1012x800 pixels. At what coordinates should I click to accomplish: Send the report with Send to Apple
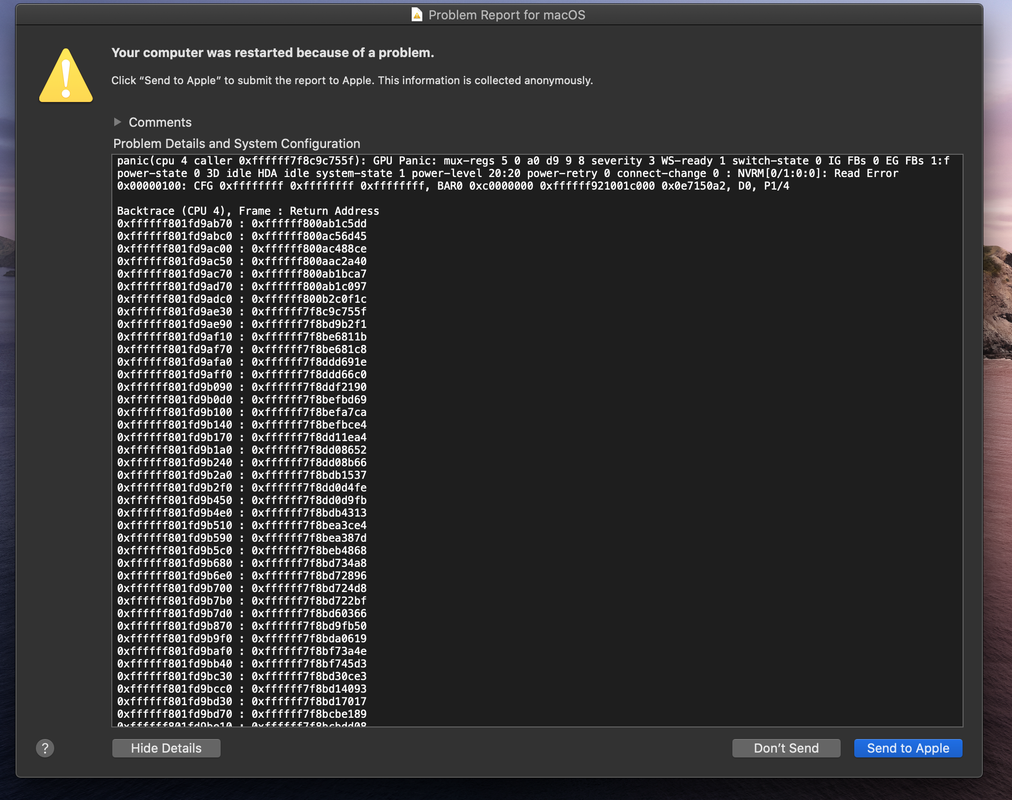click(x=908, y=748)
